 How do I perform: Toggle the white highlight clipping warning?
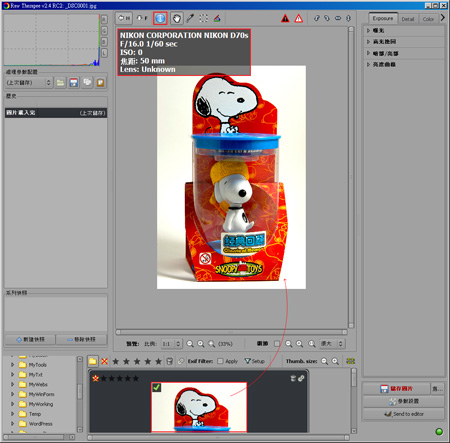pyautogui.click(x=299, y=18)
